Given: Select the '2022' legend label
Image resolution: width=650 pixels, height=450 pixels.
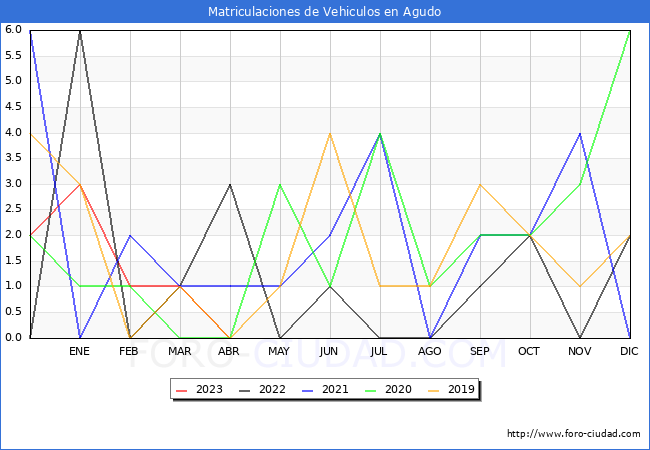Looking at the screenshot, I should 272,390.
